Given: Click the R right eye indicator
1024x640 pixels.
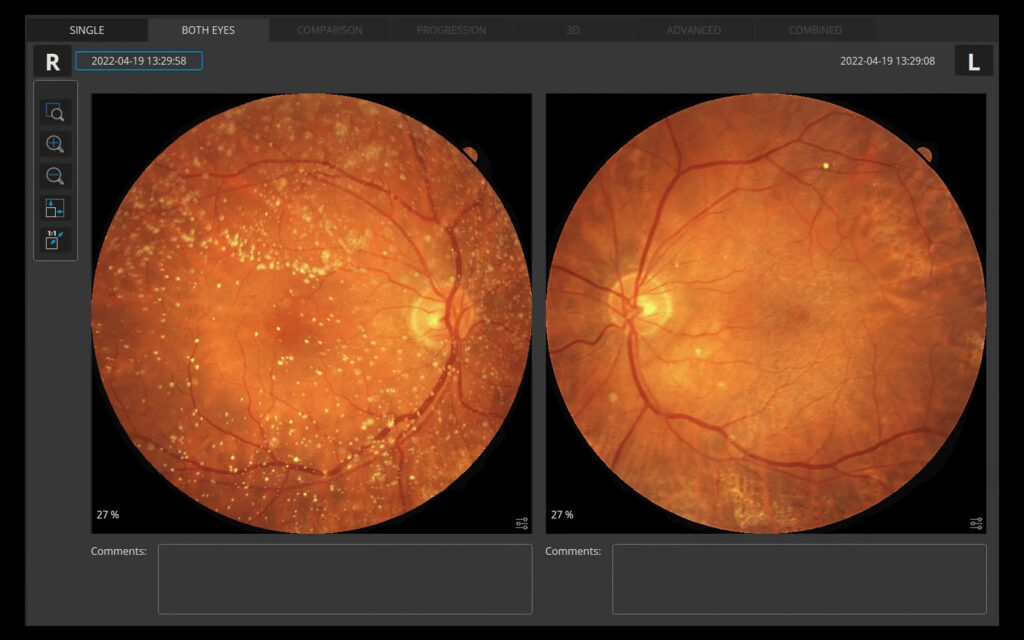Looking at the screenshot, I should 52,61.
